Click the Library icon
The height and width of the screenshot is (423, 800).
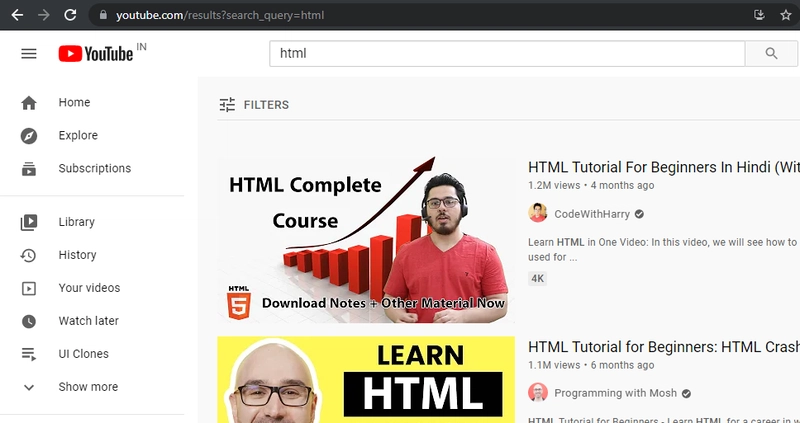point(29,222)
